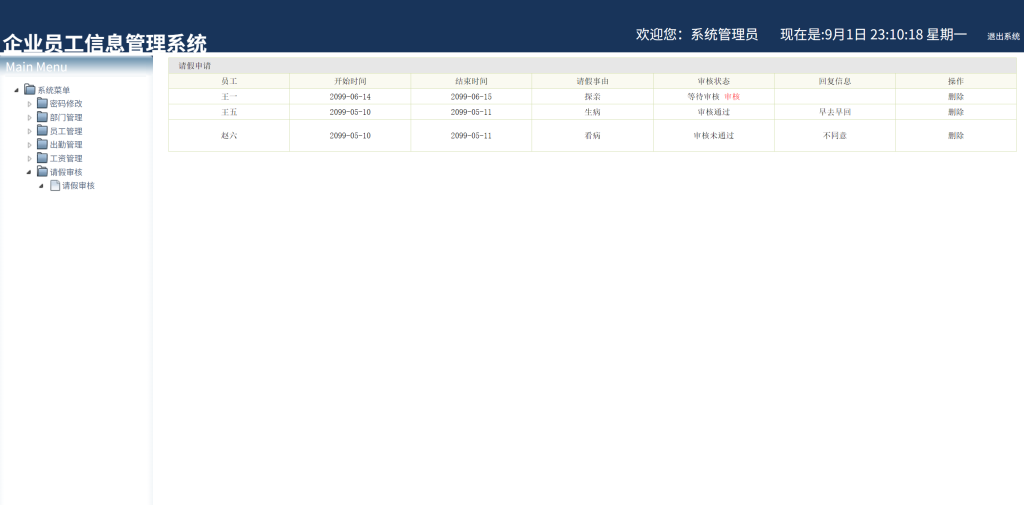Viewport: 1024px width, 505px height.
Task: Open the 出勤管理 menu label
Action: pyautogui.click(x=66, y=145)
